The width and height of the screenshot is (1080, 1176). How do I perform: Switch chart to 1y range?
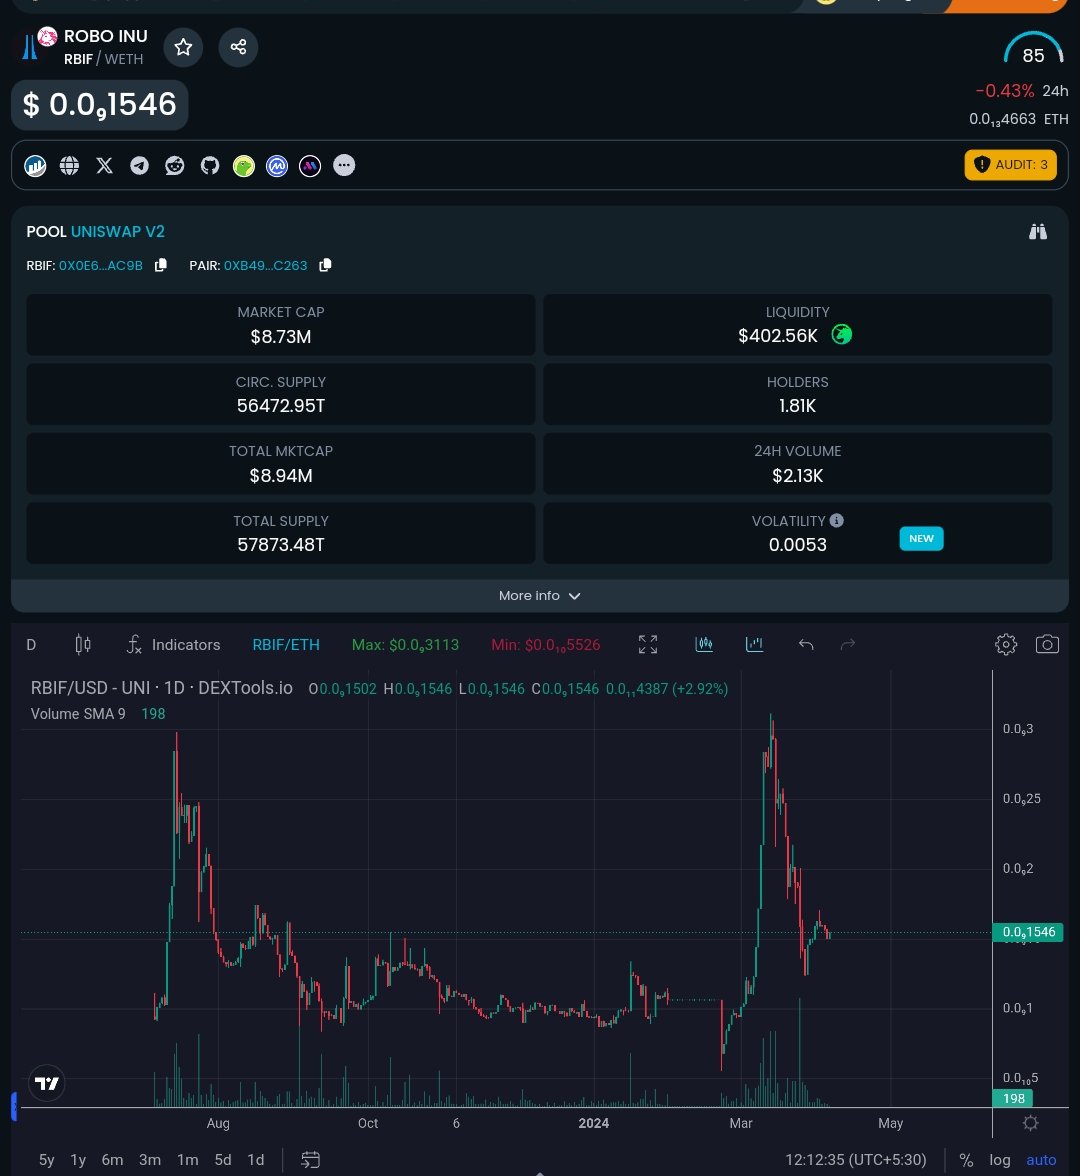pyautogui.click(x=78, y=1159)
